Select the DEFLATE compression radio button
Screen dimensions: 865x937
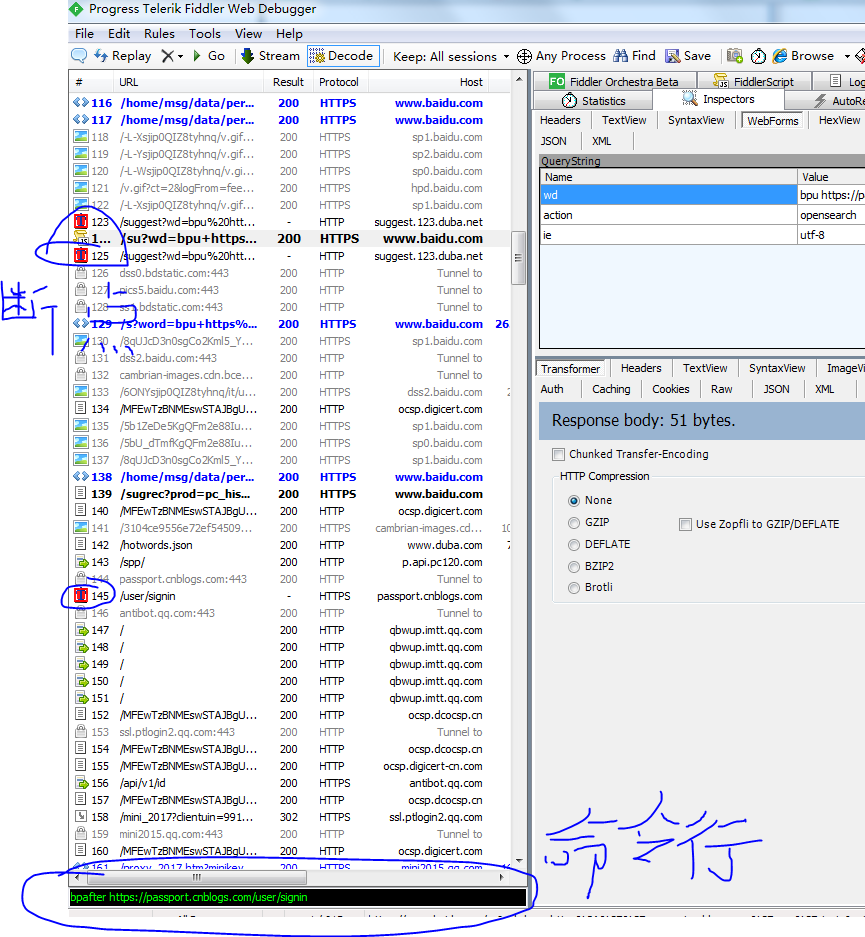tap(574, 545)
